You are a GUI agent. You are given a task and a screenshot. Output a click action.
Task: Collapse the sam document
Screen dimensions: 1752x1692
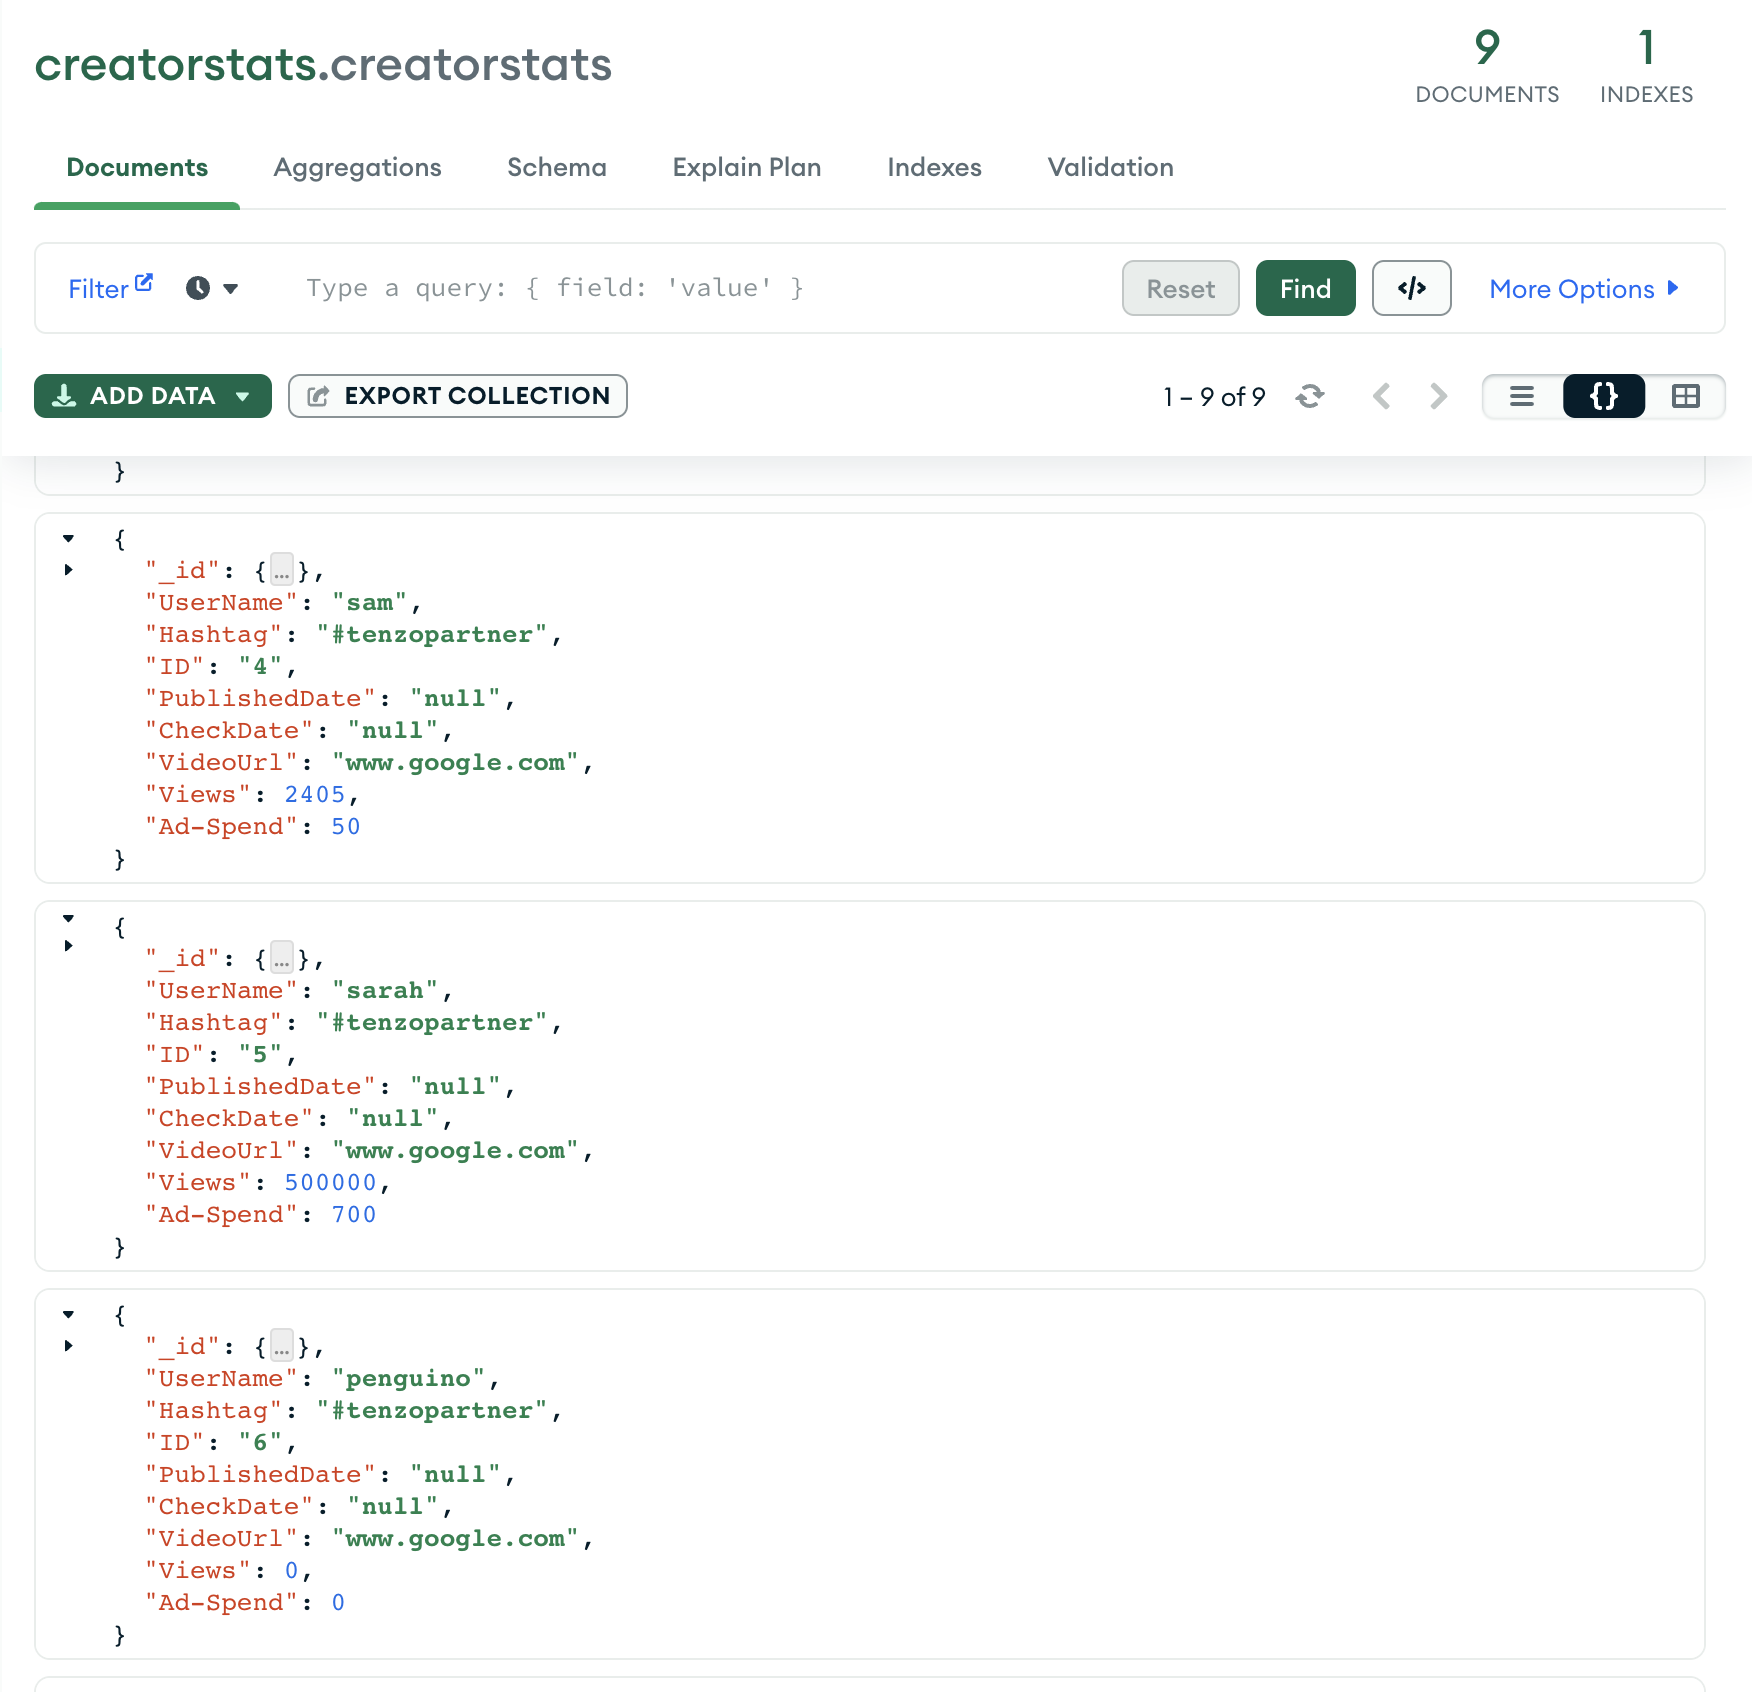[x=69, y=539]
